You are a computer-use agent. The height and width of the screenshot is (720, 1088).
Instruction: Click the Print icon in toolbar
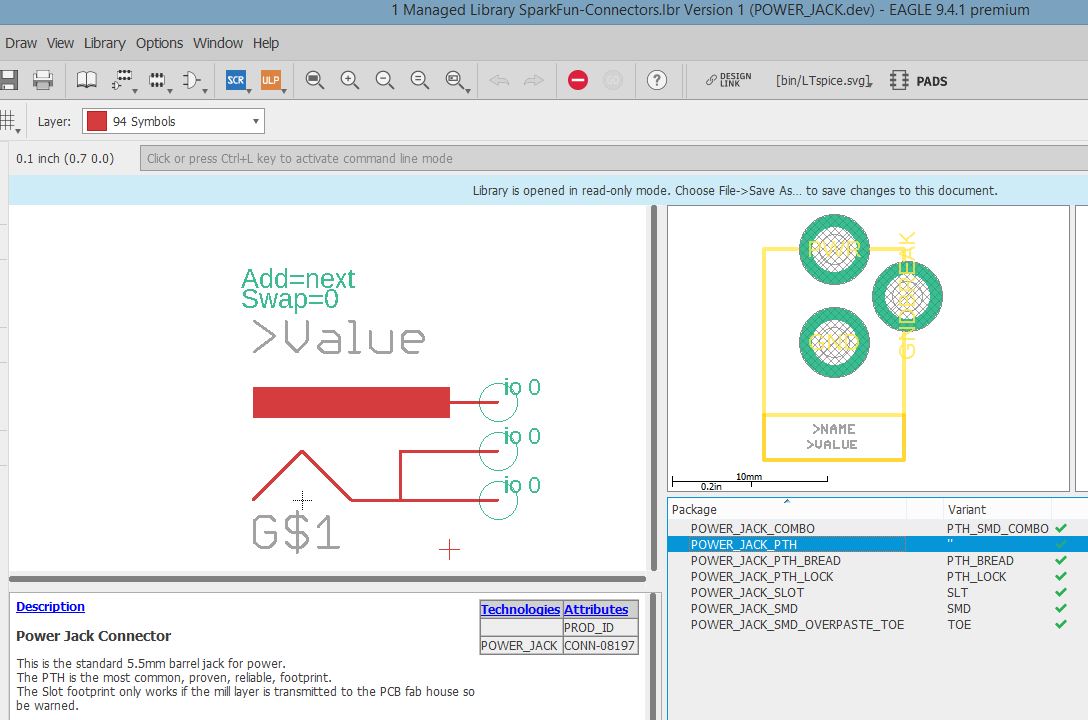tap(43, 80)
